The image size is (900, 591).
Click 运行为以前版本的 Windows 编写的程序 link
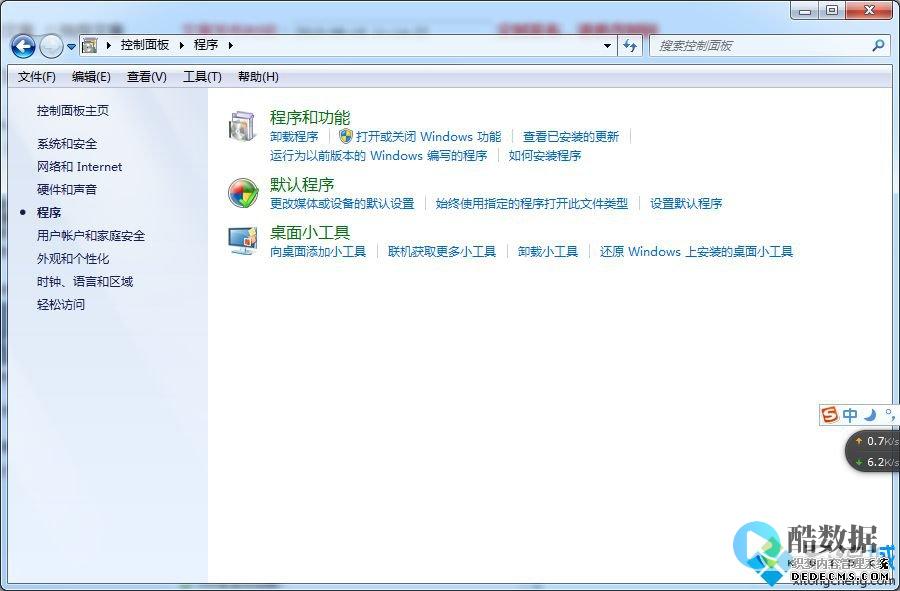[x=378, y=155]
